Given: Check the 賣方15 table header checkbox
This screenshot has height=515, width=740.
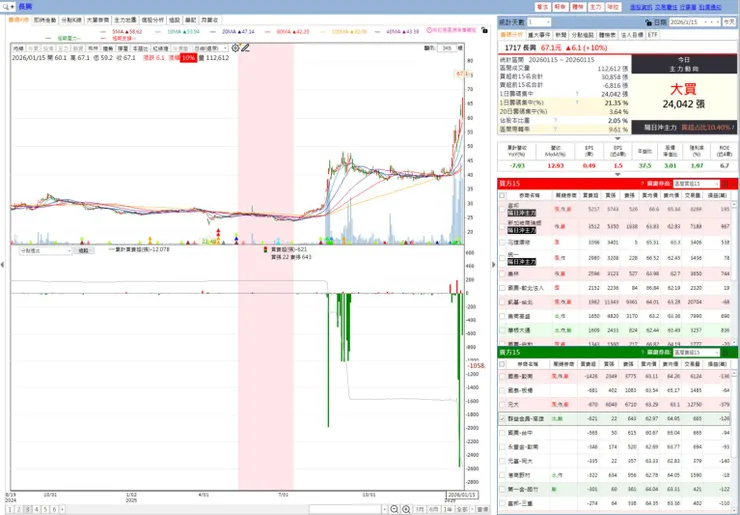Looking at the screenshot, I should point(502,364).
